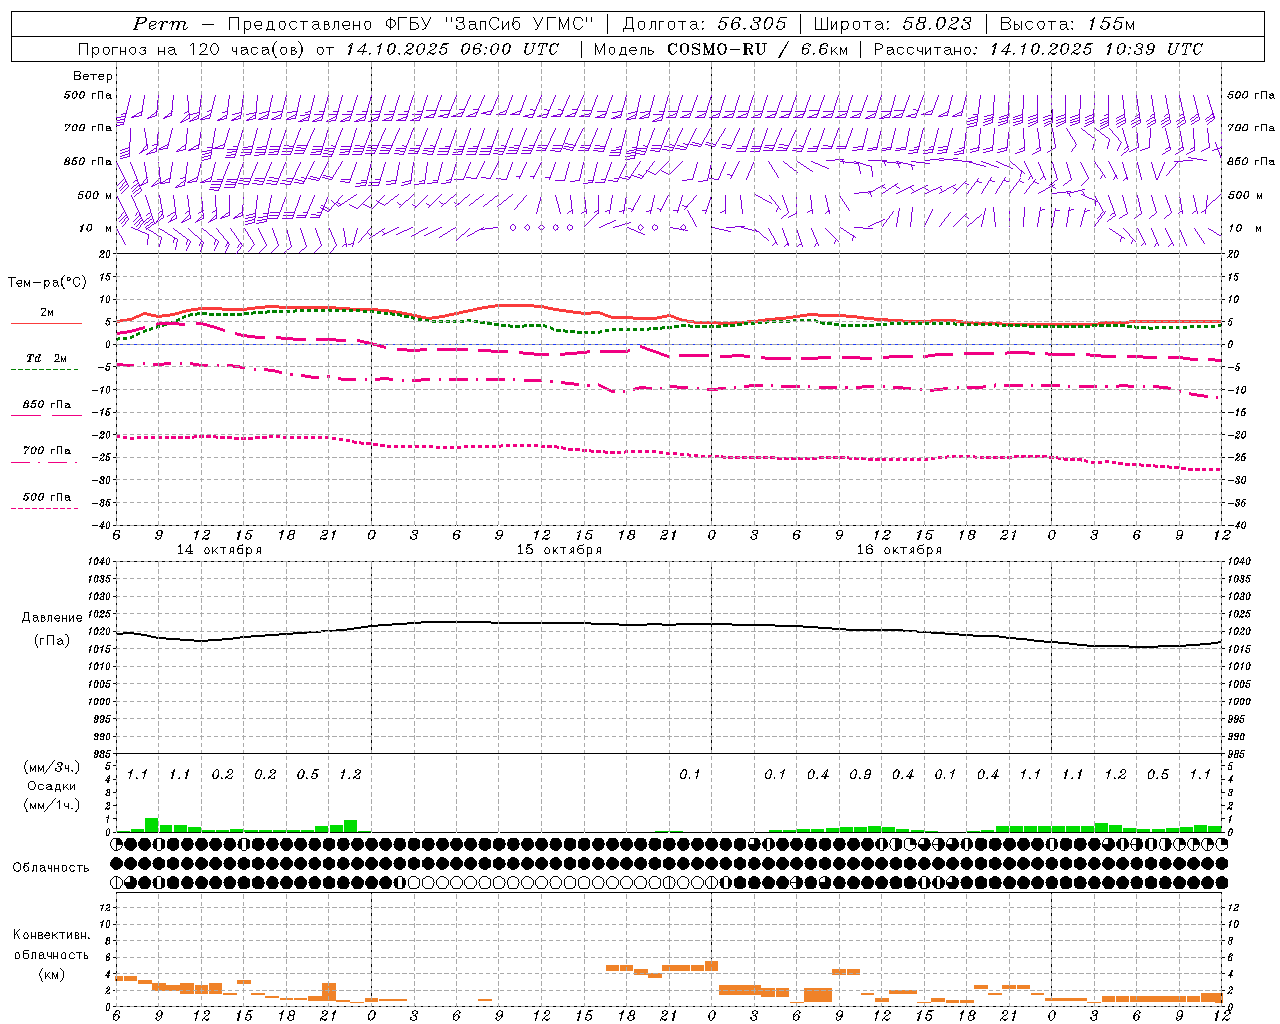Viewport: 1280px width, 1024px height.
Task: Click the left "10 м" wind level label
Action: click(x=97, y=228)
